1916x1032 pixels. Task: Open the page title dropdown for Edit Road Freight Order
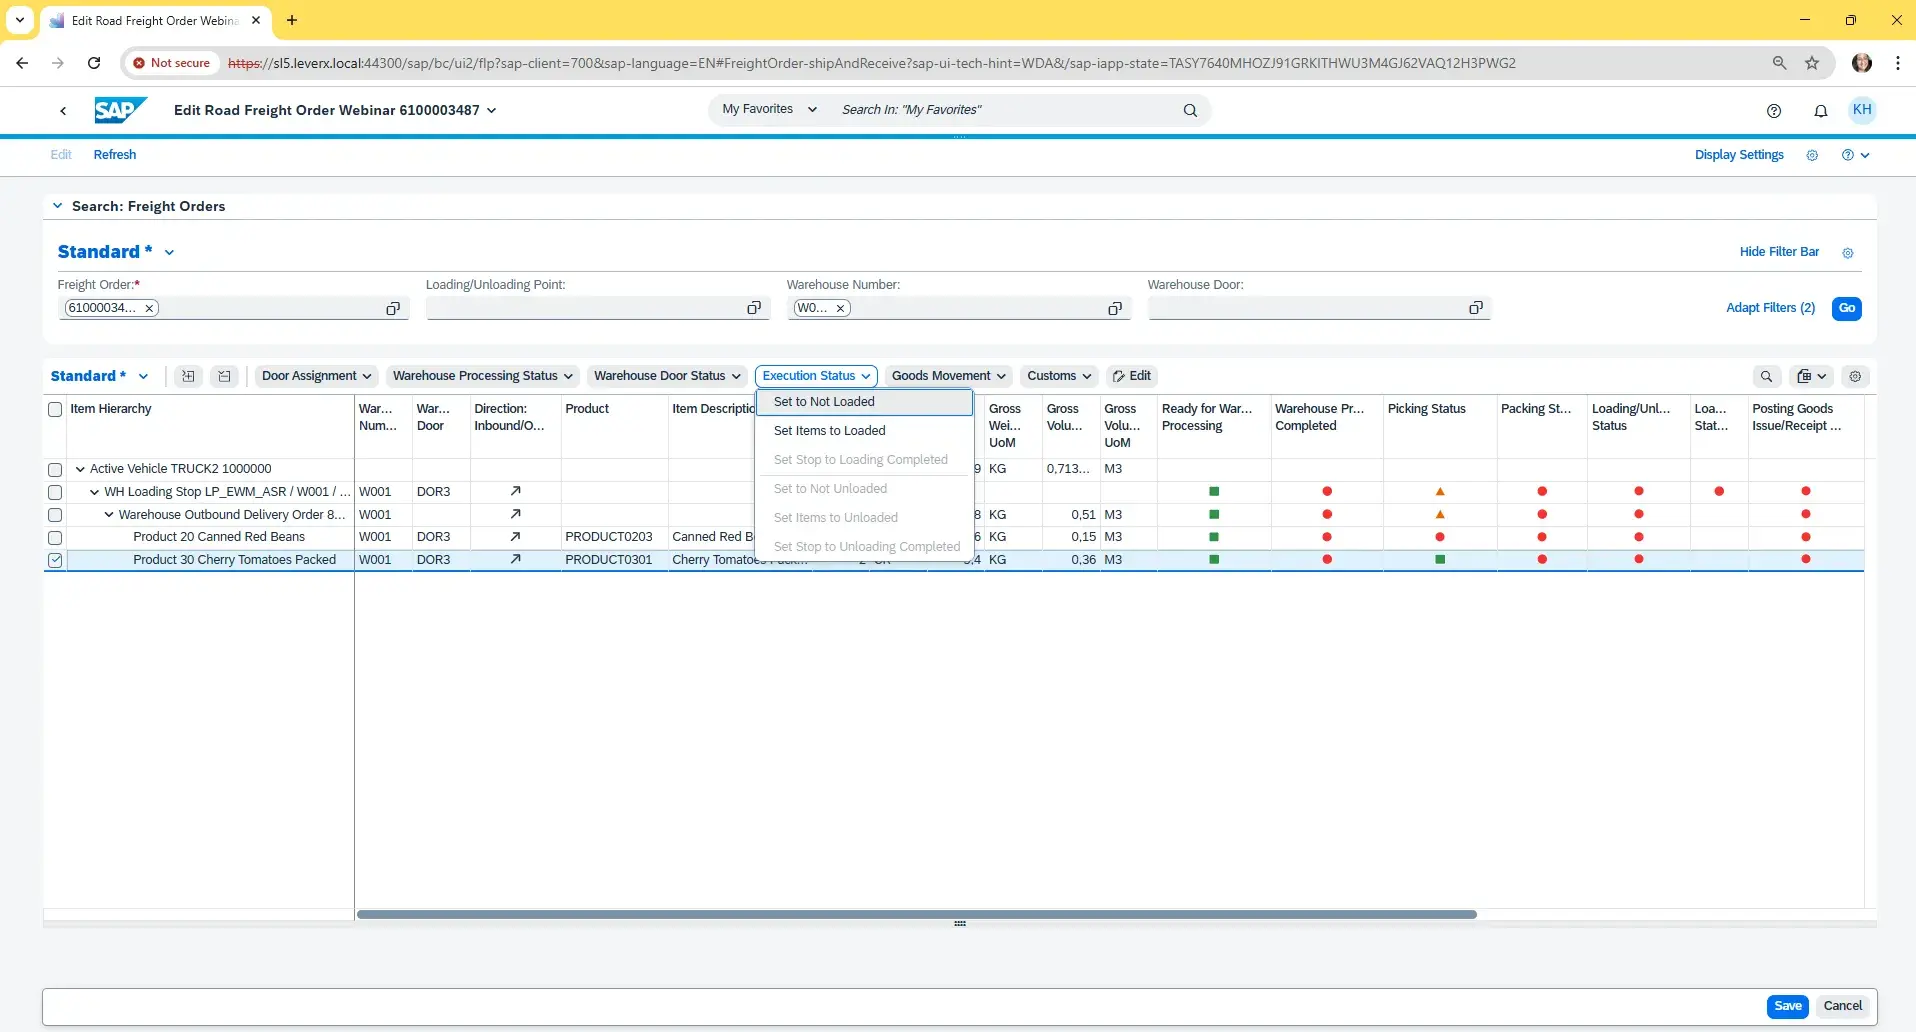(x=491, y=110)
